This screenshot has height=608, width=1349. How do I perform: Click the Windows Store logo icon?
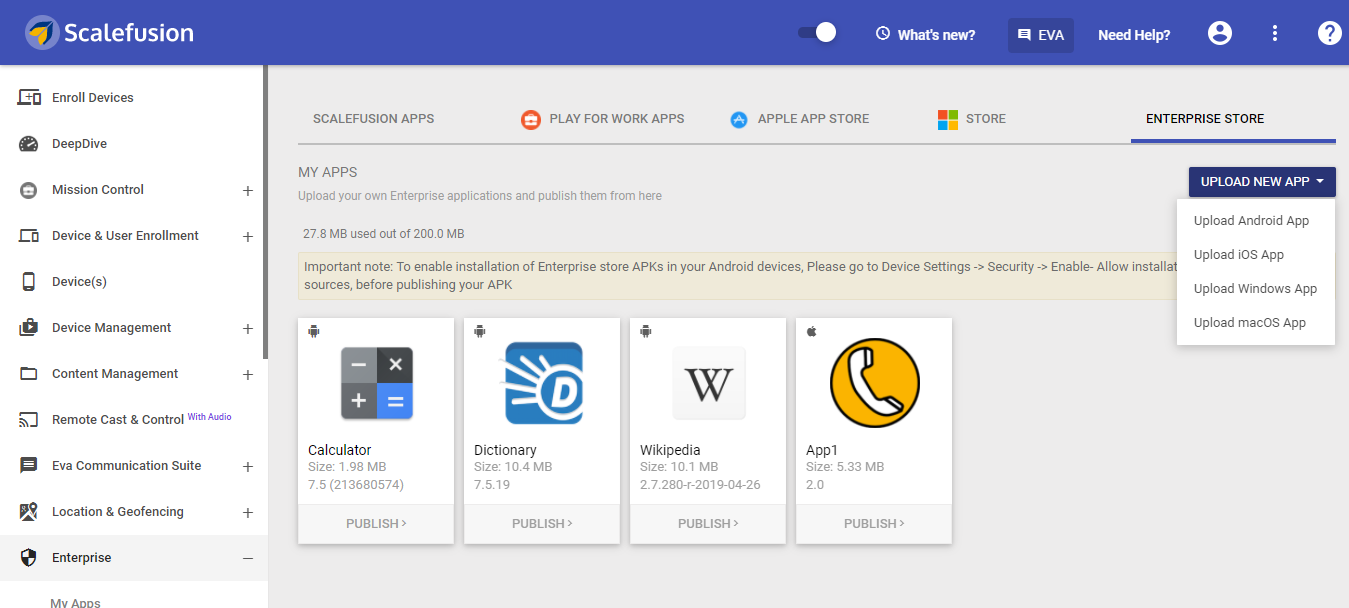click(x=947, y=119)
